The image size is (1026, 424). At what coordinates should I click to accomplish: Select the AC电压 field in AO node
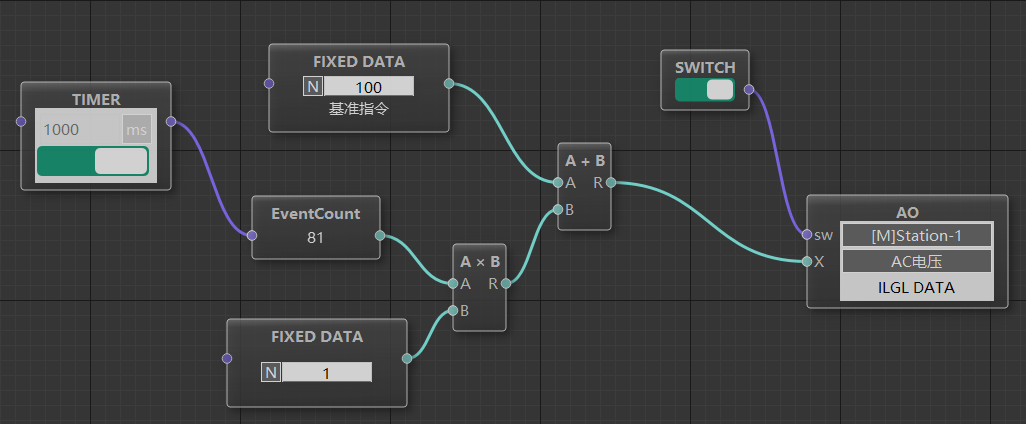916,262
